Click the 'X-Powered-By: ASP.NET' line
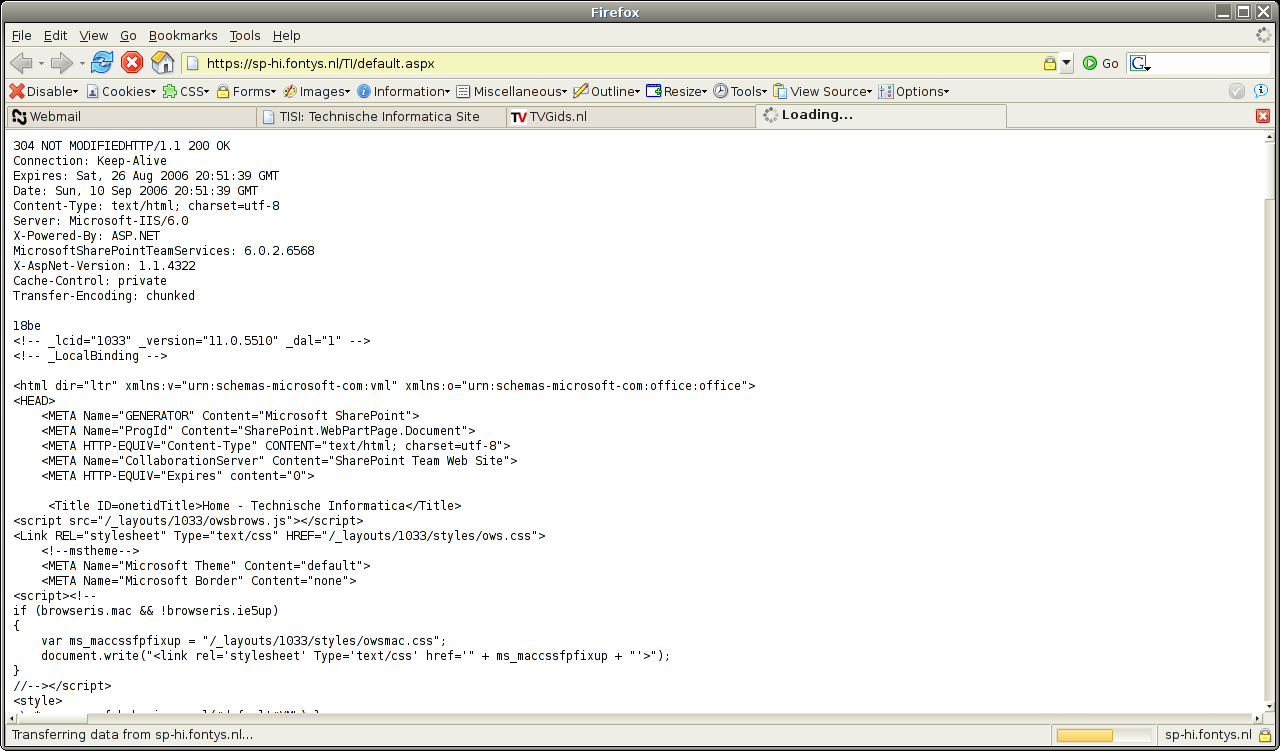 (x=87, y=236)
